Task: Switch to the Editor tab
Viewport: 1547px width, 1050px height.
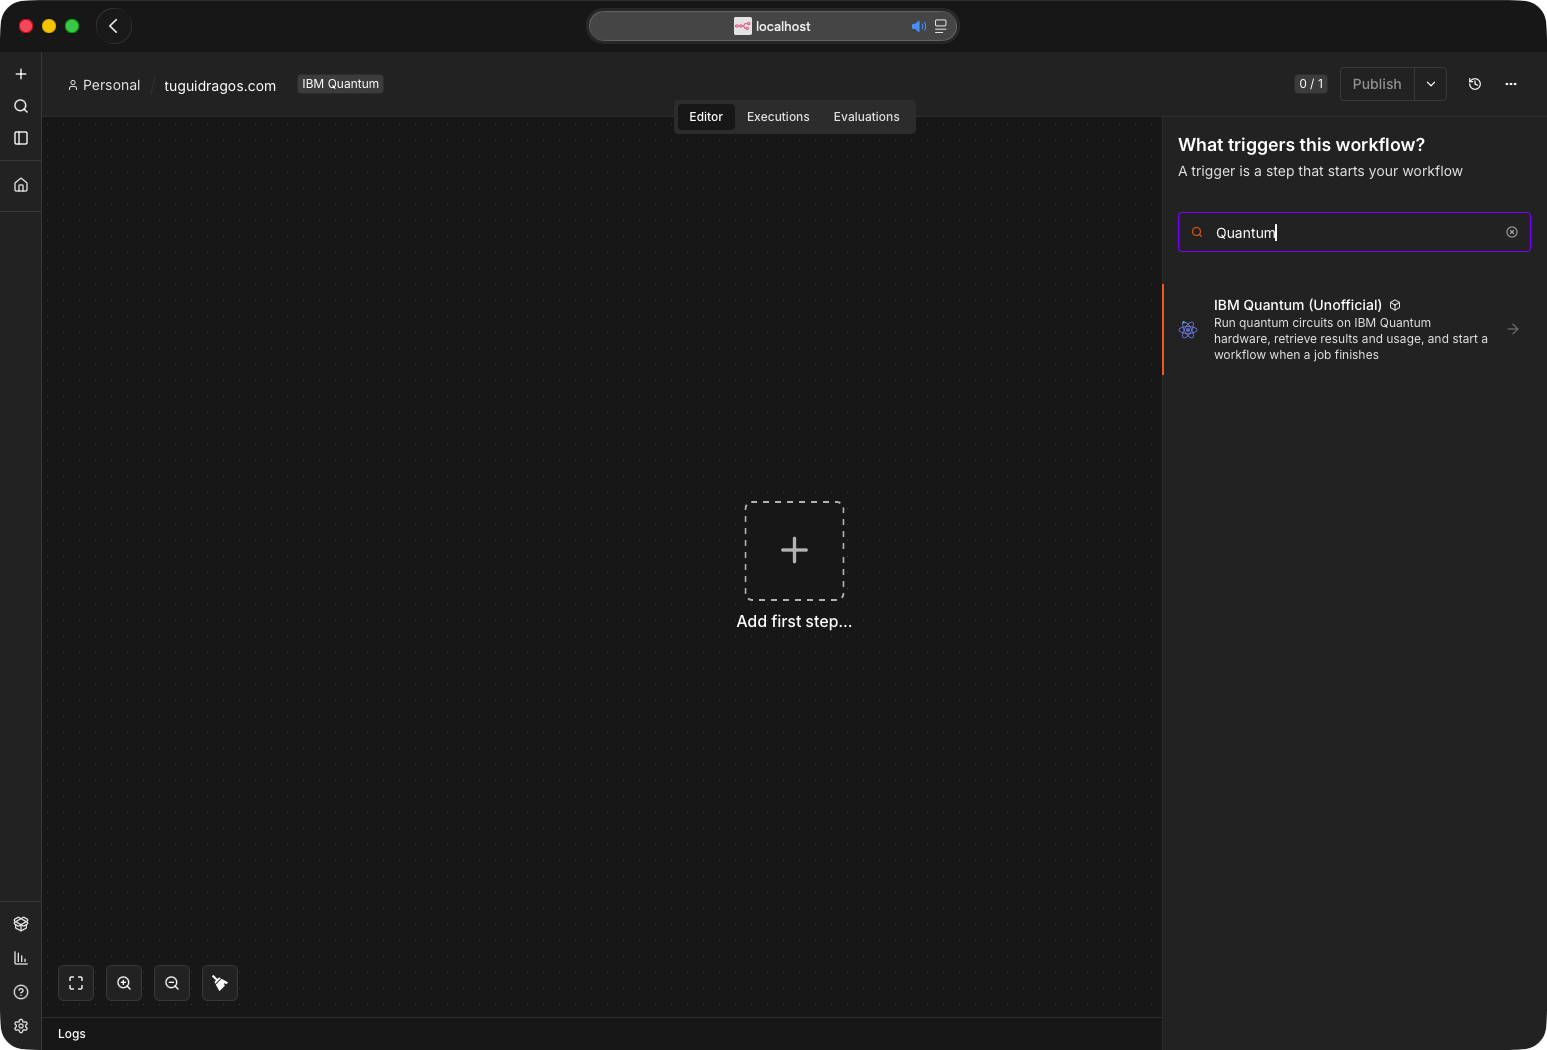Action: (x=706, y=117)
